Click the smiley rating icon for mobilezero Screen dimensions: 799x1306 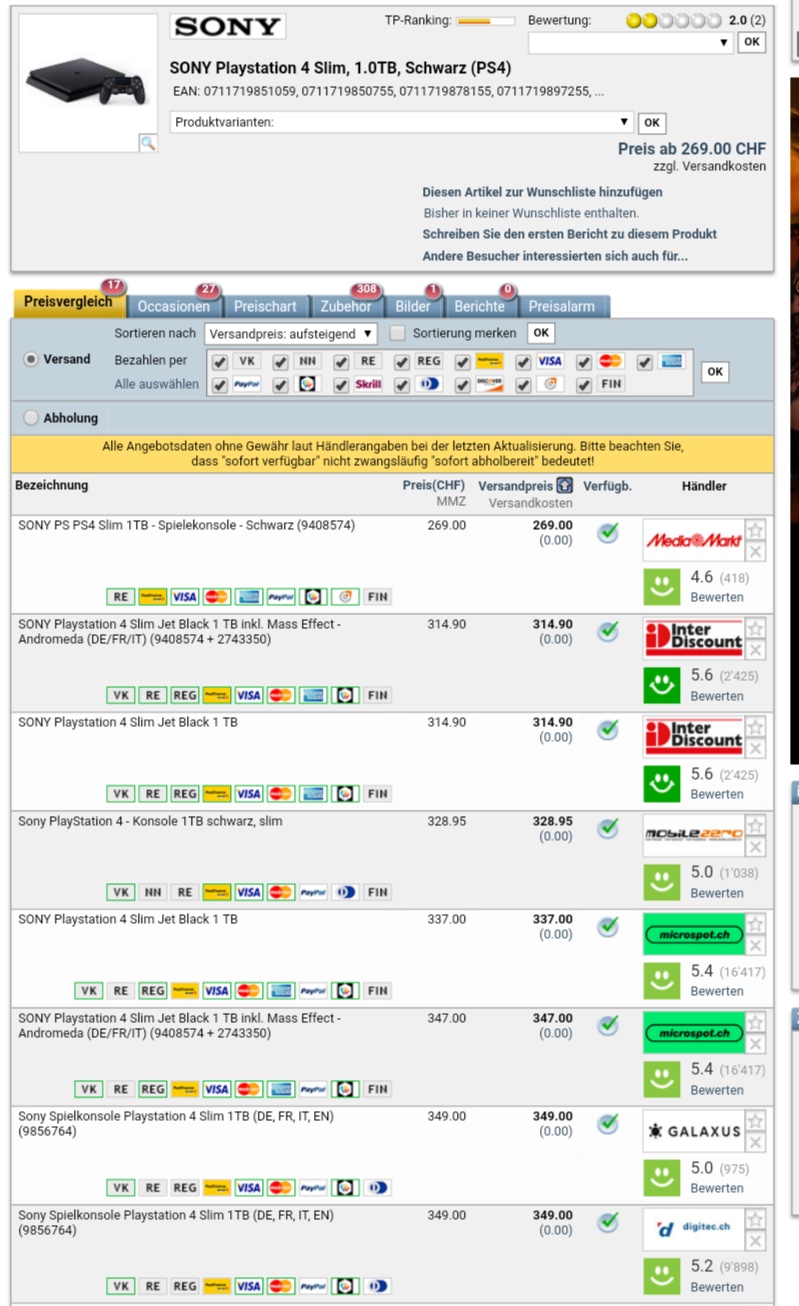coord(661,882)
